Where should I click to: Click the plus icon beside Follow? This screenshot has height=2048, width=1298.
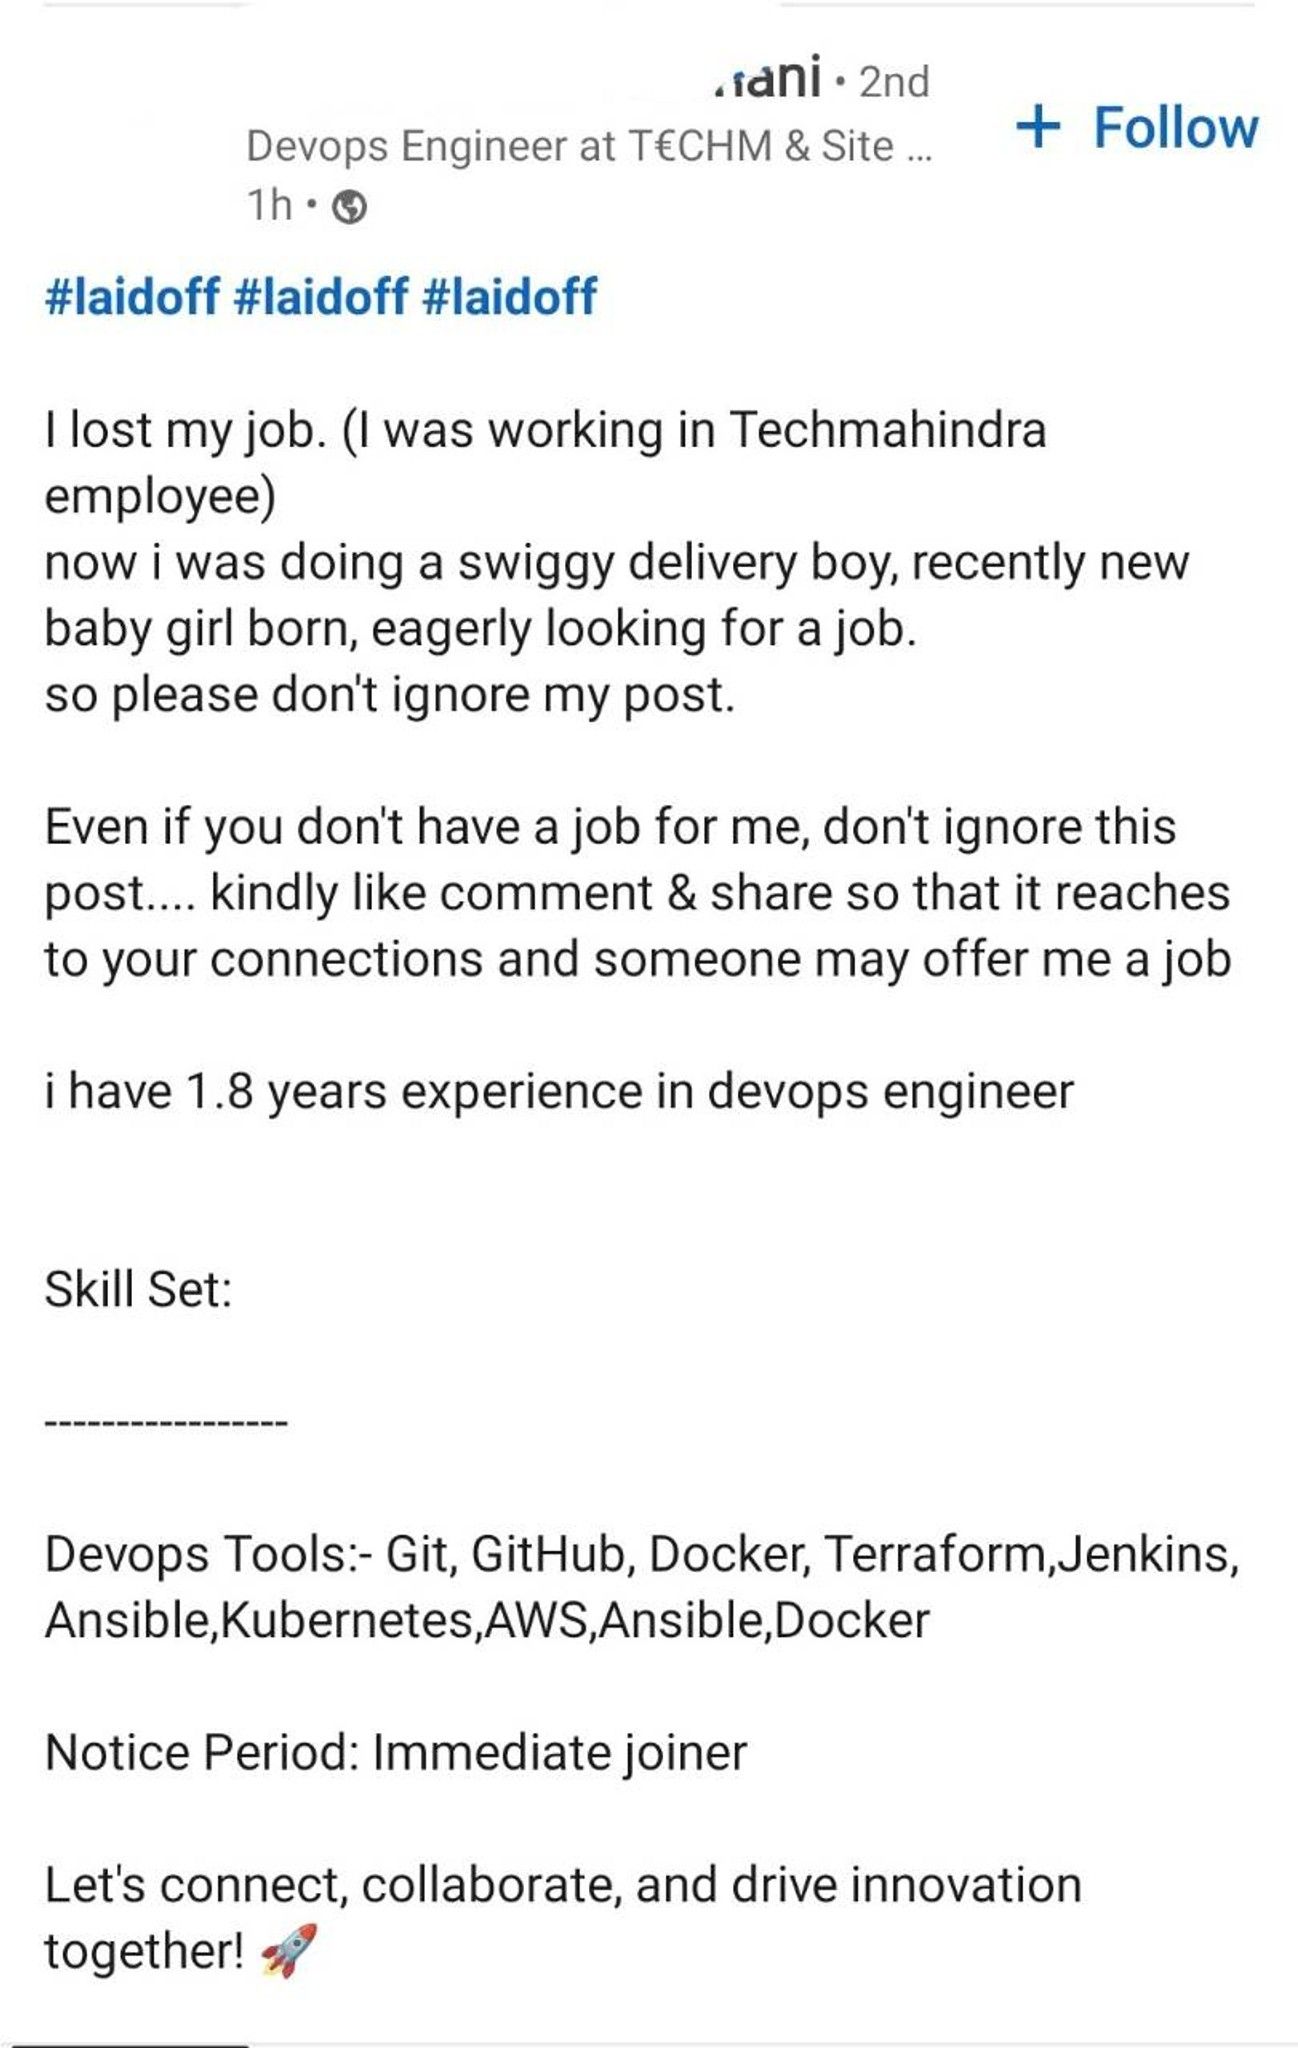point(1038,127)
